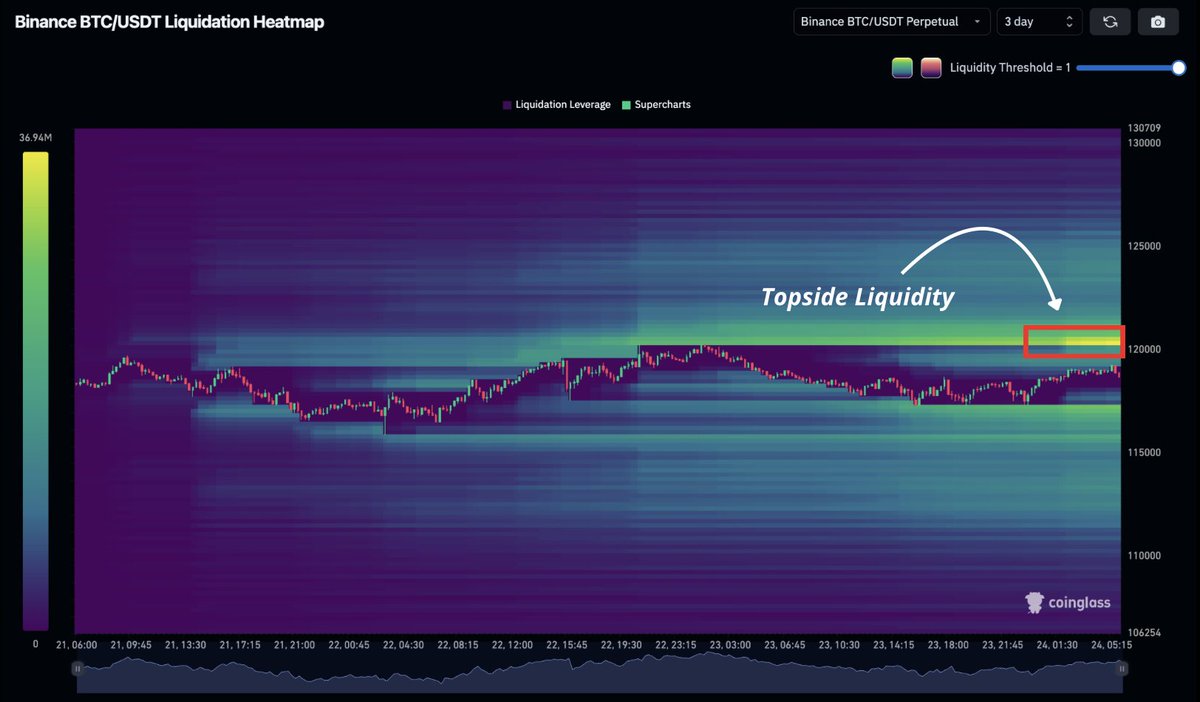Click the Liquidity Threshold slider handle
This screenshot has width=1200, height=702.
coord(1178,68)
